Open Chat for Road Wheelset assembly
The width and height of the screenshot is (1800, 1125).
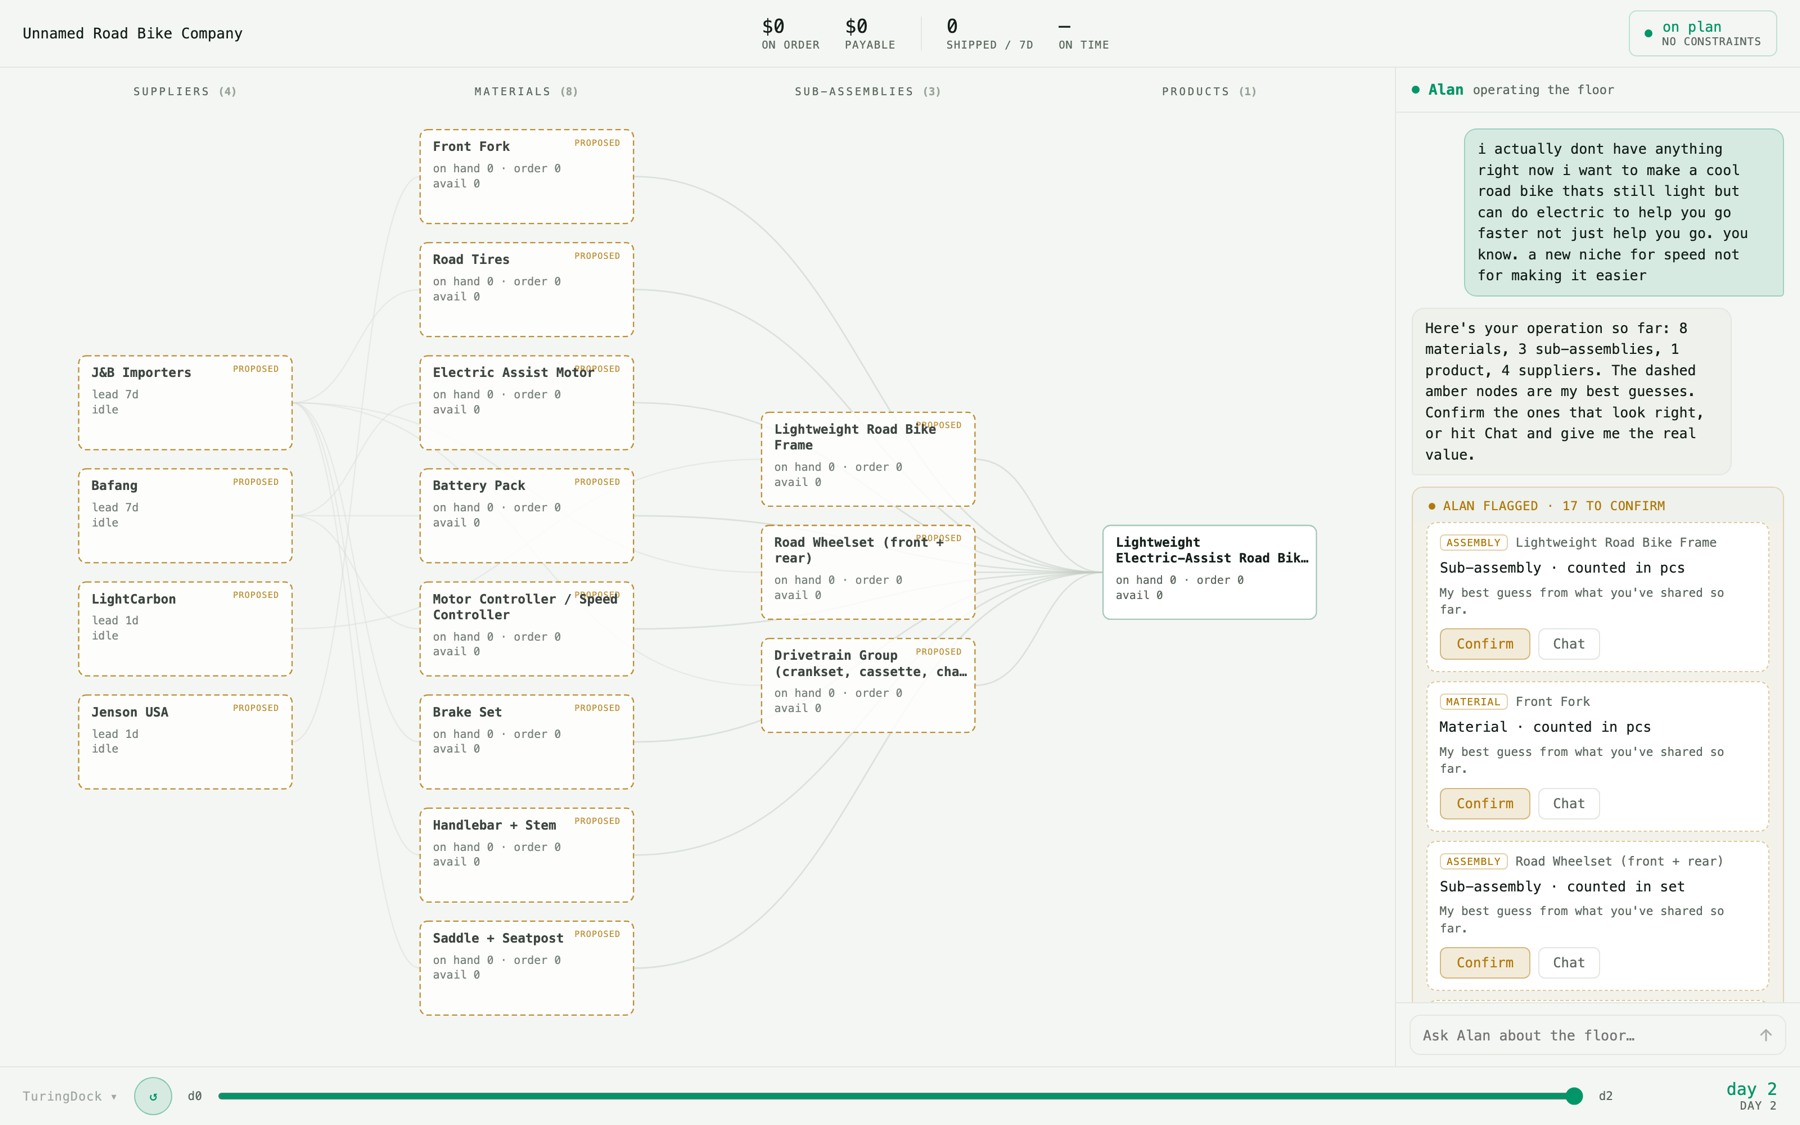[1568, 962]
